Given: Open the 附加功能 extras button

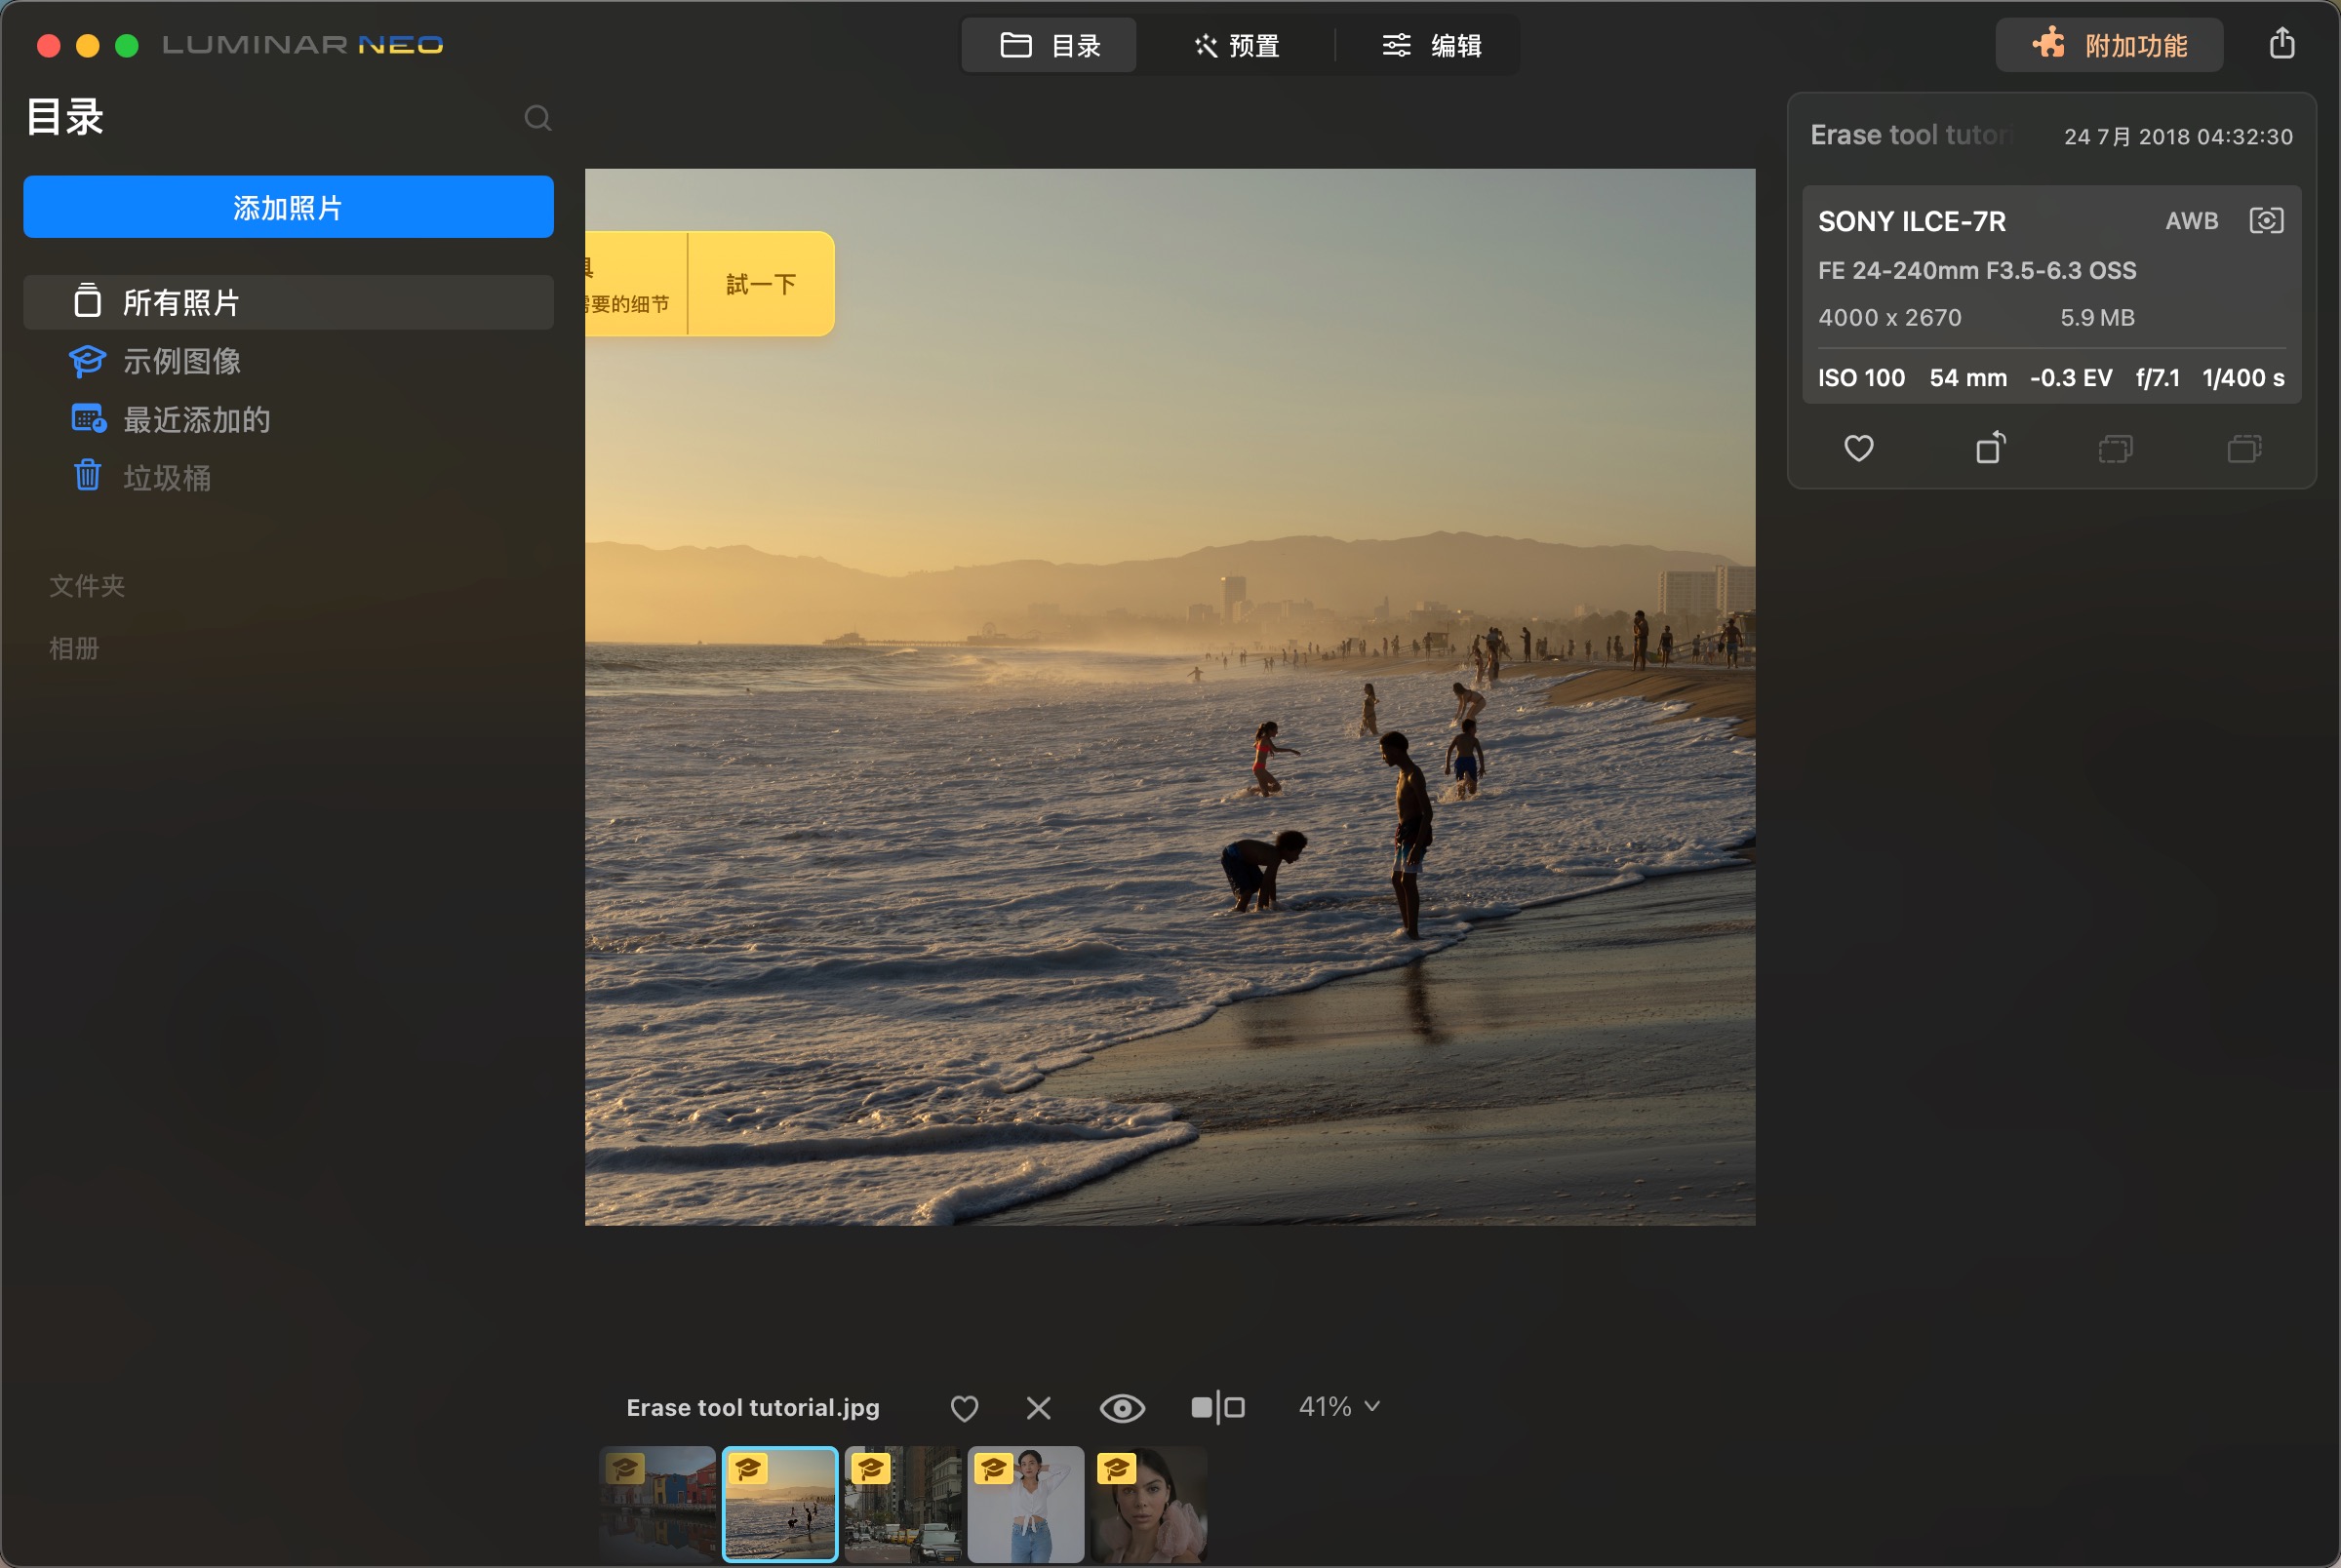Looking at the screenshot, I should [x=2109, y=45].
